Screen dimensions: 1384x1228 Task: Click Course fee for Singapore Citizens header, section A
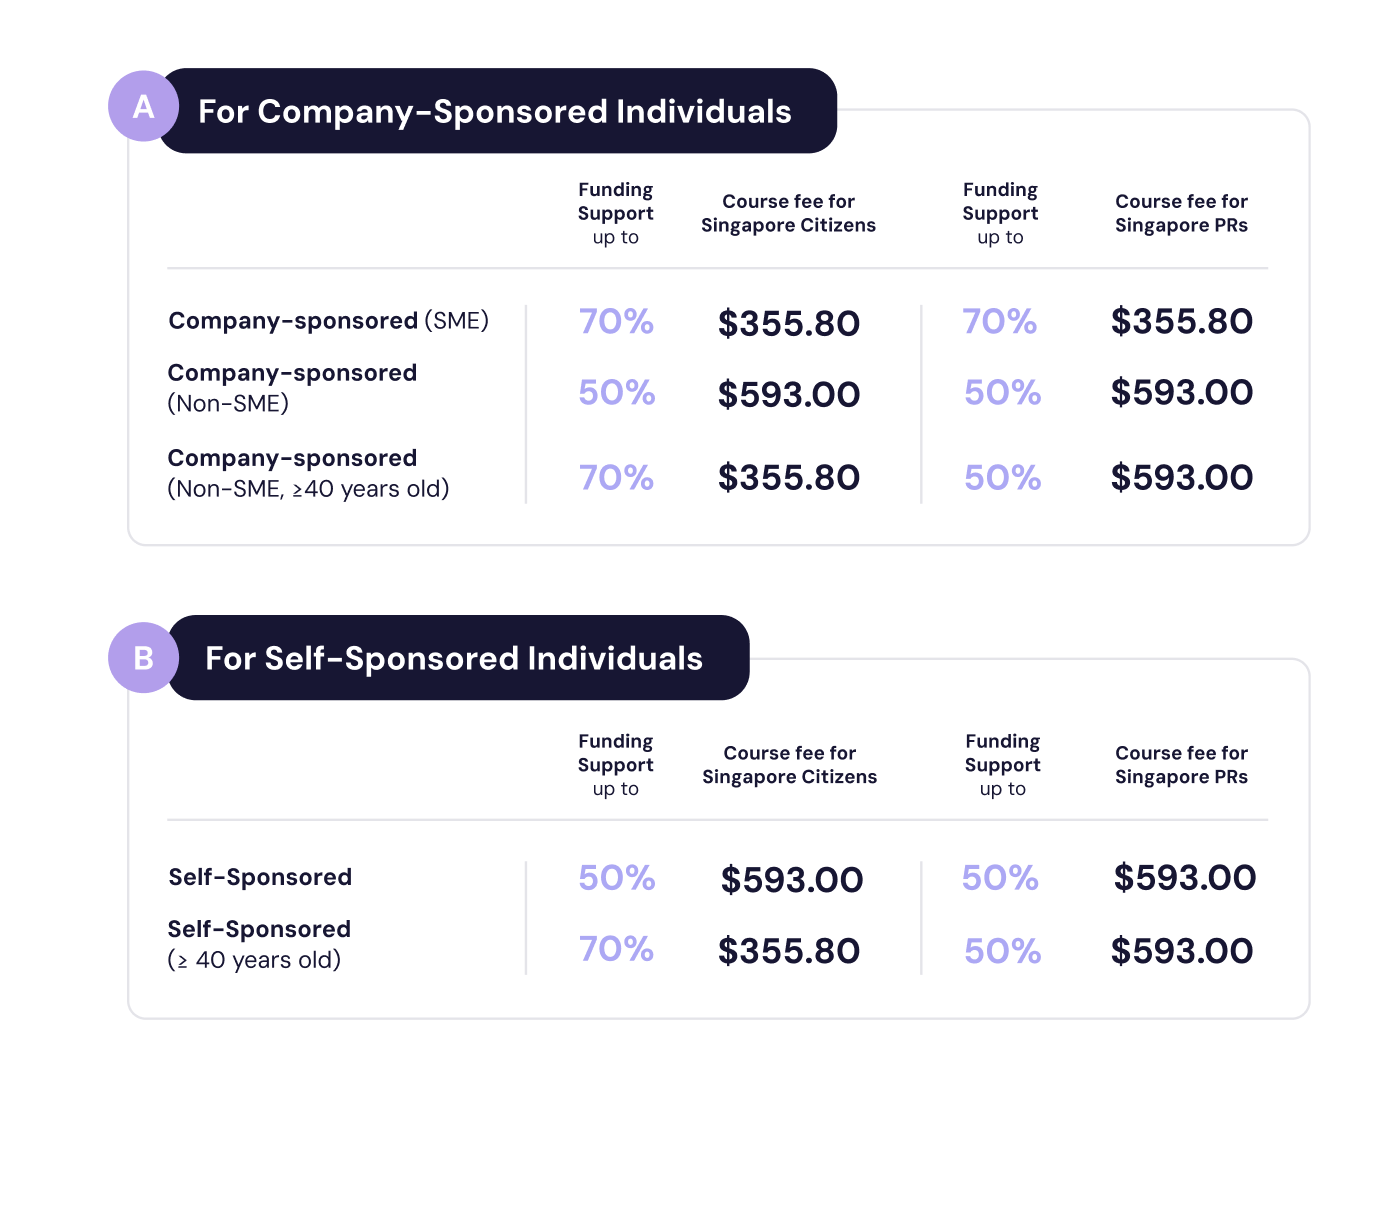point(788,213)
